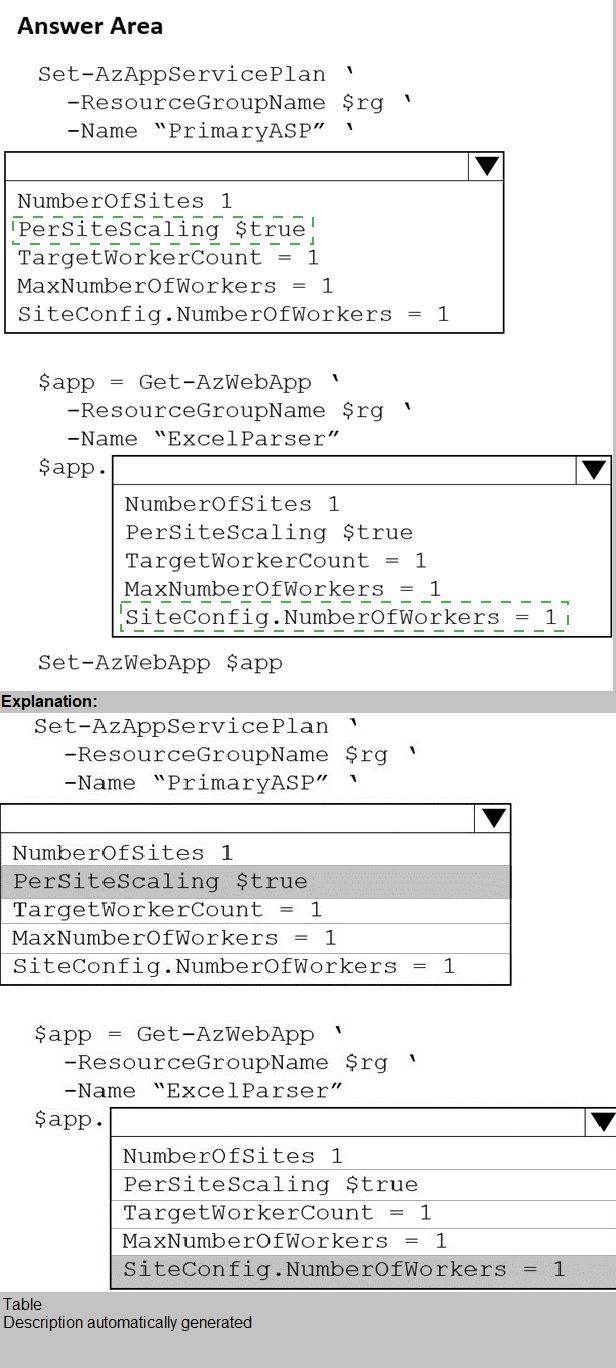
Task: Open the Explanation section's first dropdown arrow
Action: (493, 818)
